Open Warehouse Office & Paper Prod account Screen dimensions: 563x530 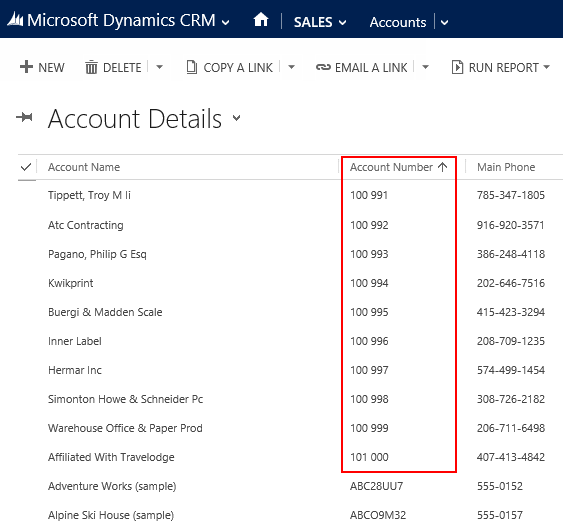[x=125, y=428]
